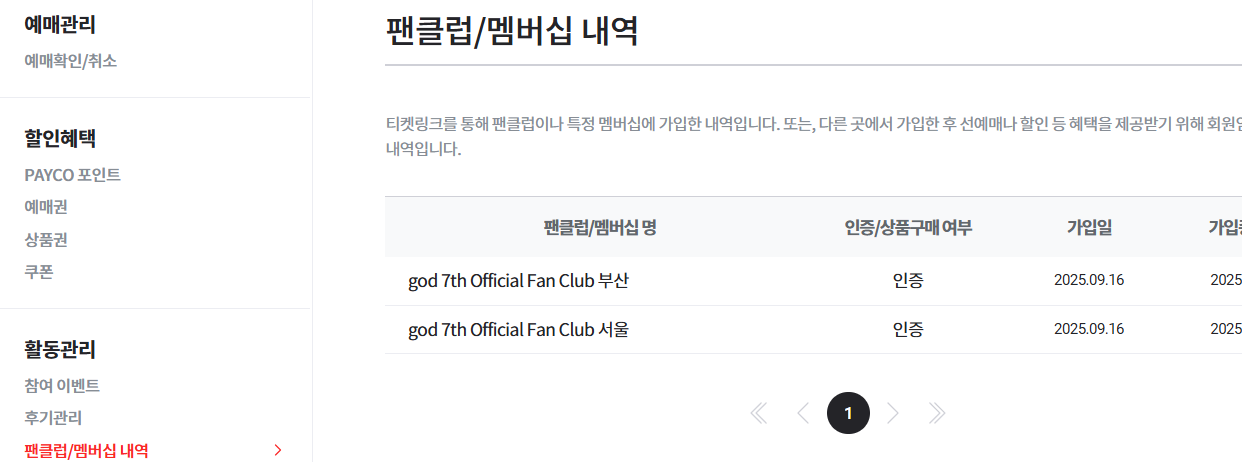Screen dimensions: 1242x462
Task: Go to the first page of results
Action: [x=759, y=413]
